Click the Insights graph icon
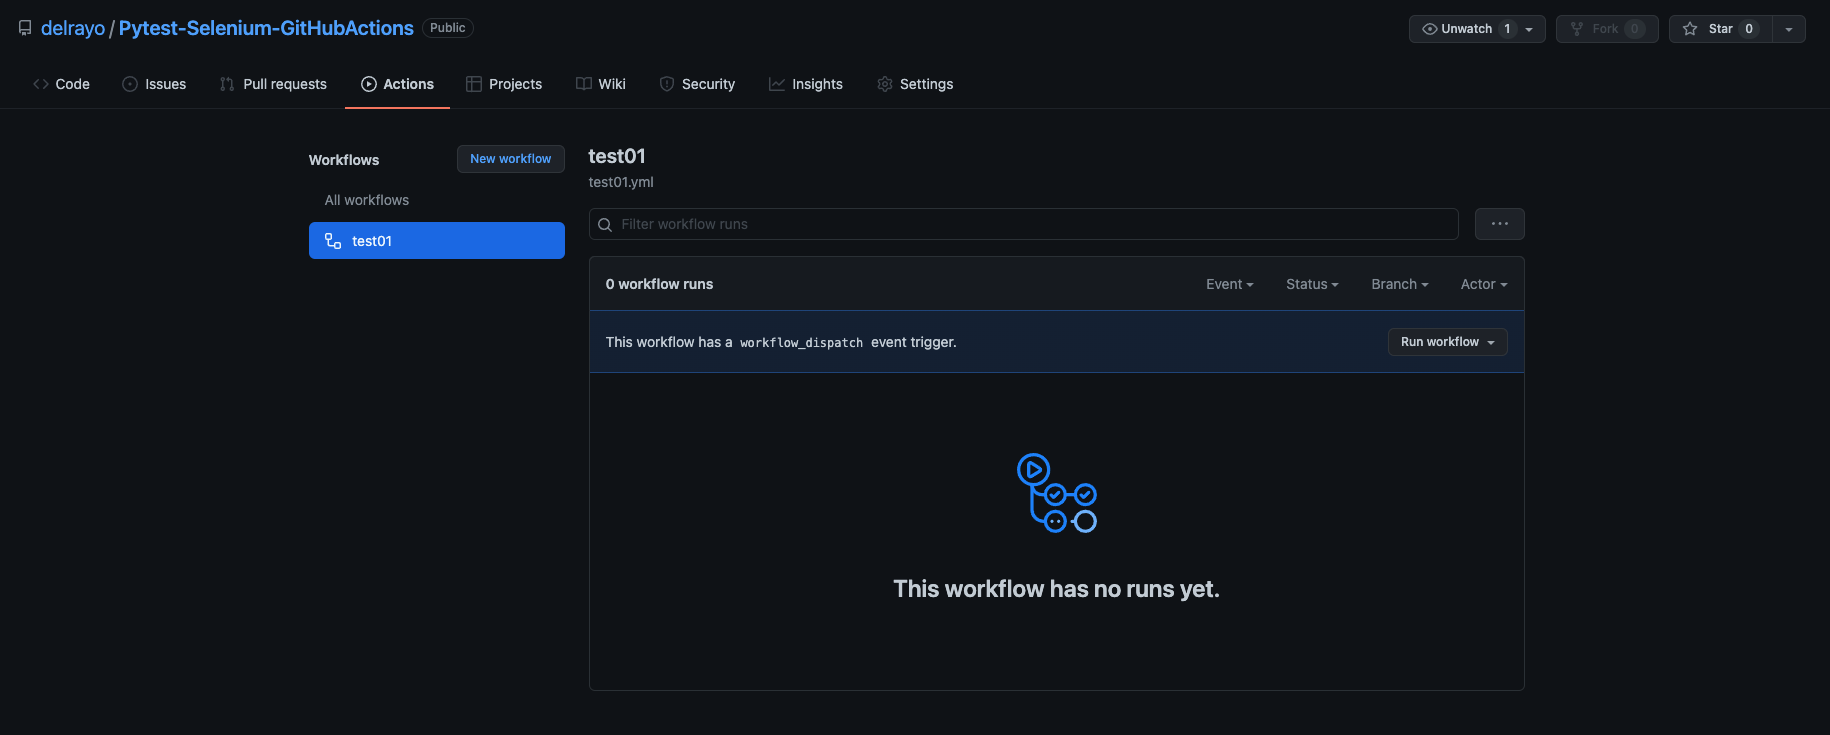Viewport: 1830px width, 735px height. click(x=777, y=84)
